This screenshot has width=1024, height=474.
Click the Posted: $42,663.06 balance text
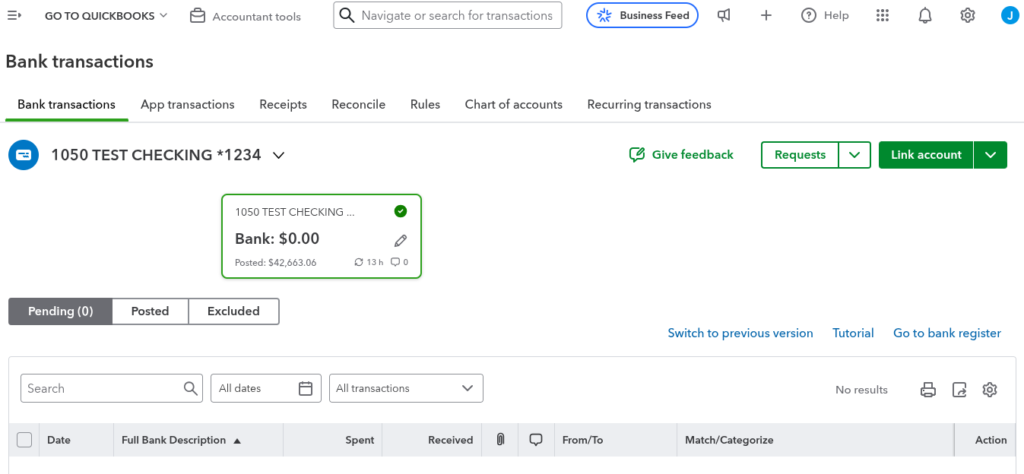pos(276,262)
